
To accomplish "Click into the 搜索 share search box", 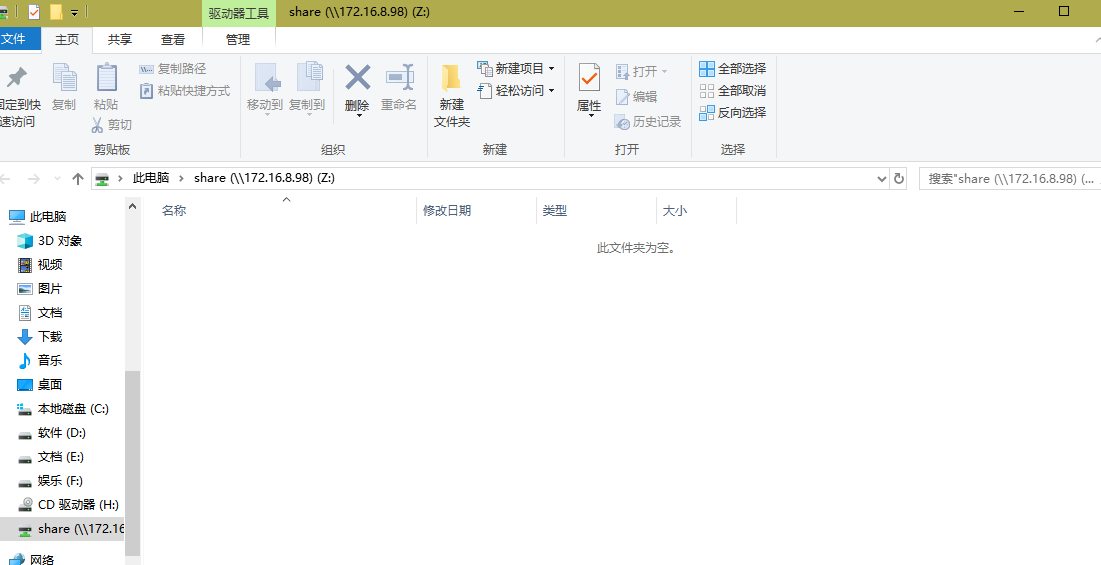I will [x=1010, y=179].
